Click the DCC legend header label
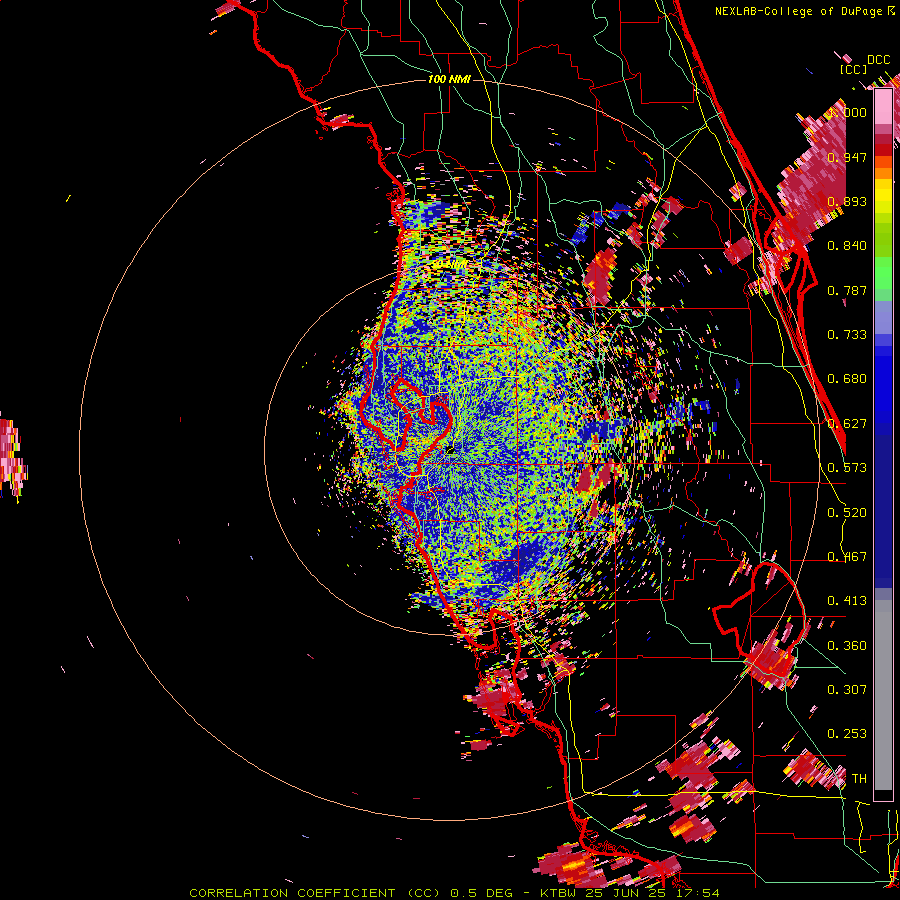 click(x=878, y=60)
